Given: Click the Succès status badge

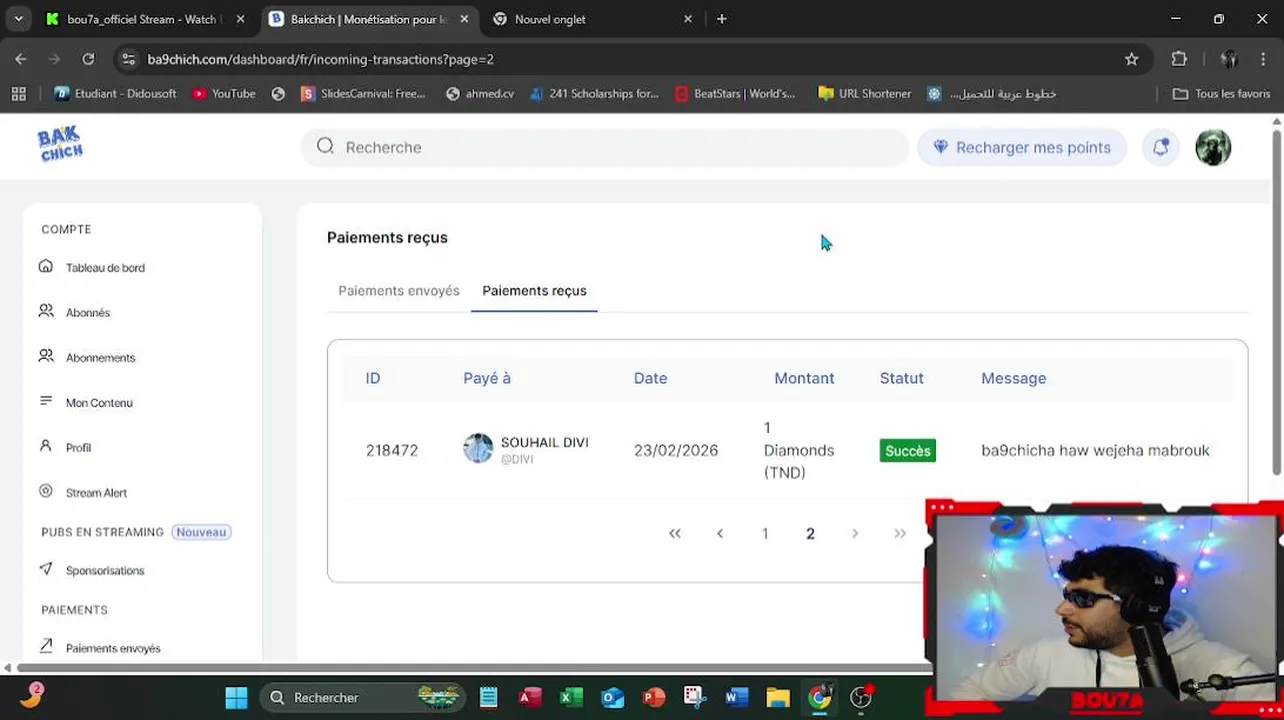Looking at the screenshot, I should click(x=908, y=451).
